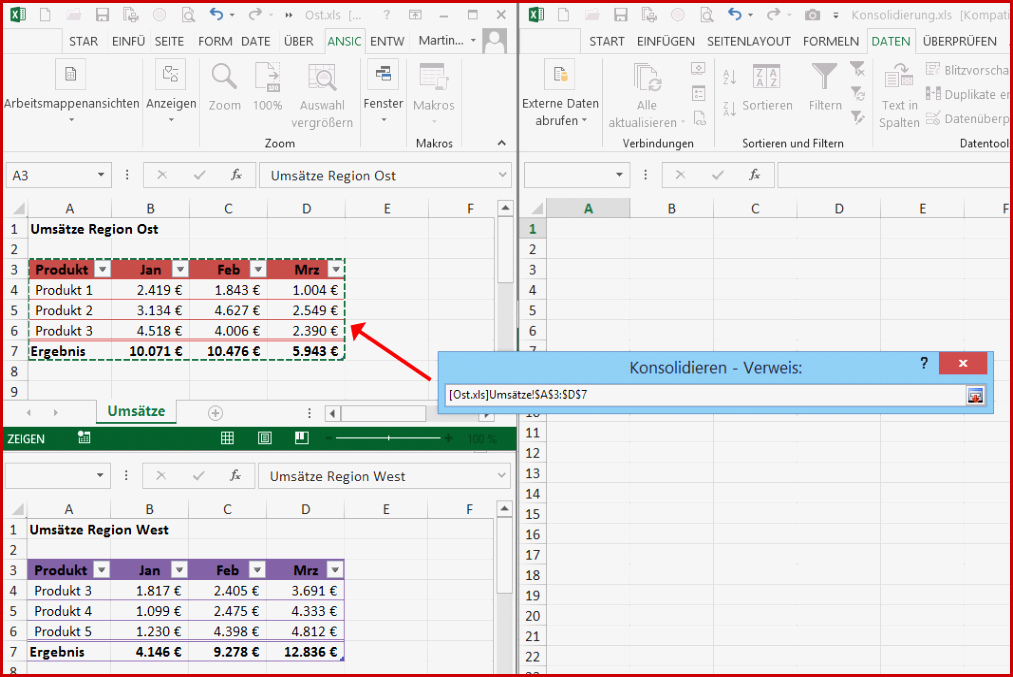
Task: Select the Umsätze sheet tab
Action: click(x=136, y=411)
